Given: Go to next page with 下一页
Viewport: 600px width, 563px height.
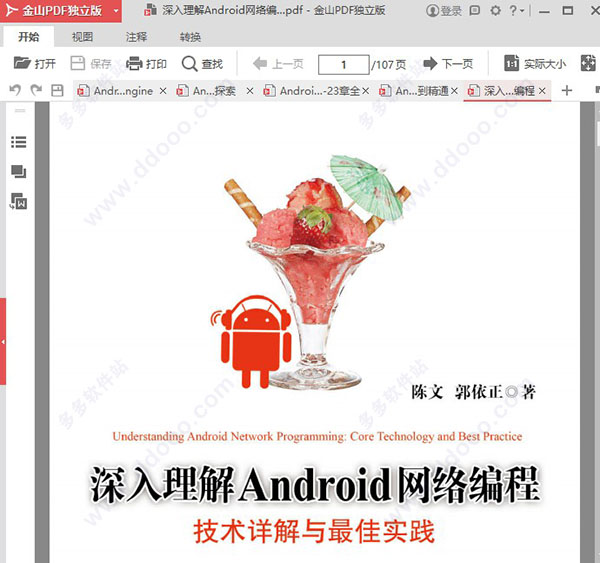Looking at the screenshot, I should 448,64.
